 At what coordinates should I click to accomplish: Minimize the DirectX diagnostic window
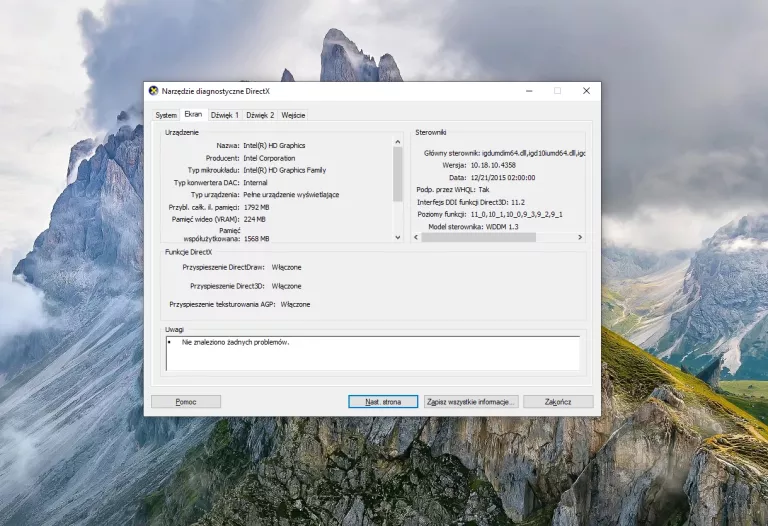click(529, 91)
